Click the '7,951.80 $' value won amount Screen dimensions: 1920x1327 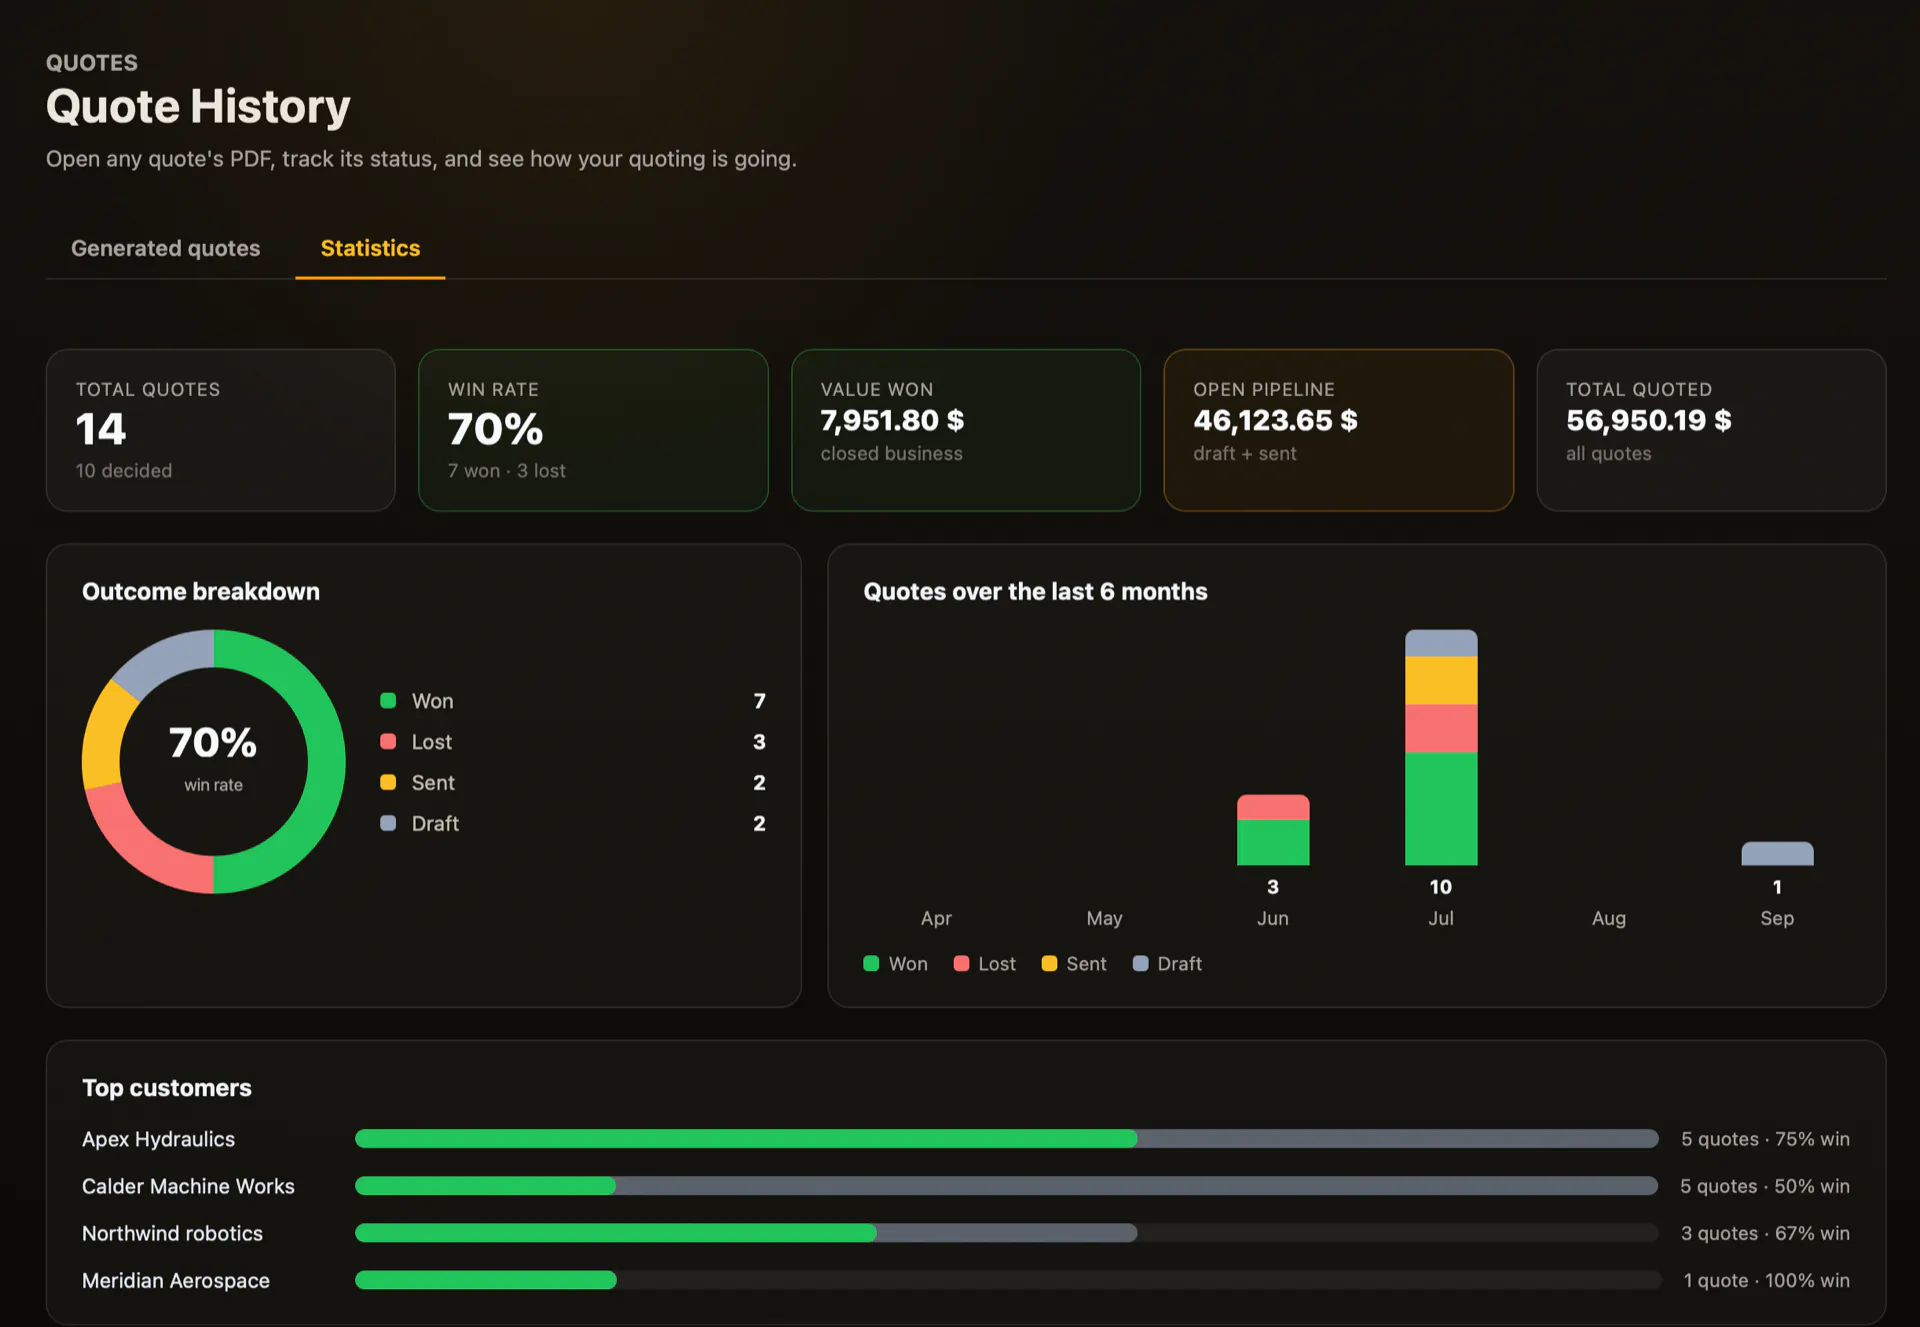892,420
